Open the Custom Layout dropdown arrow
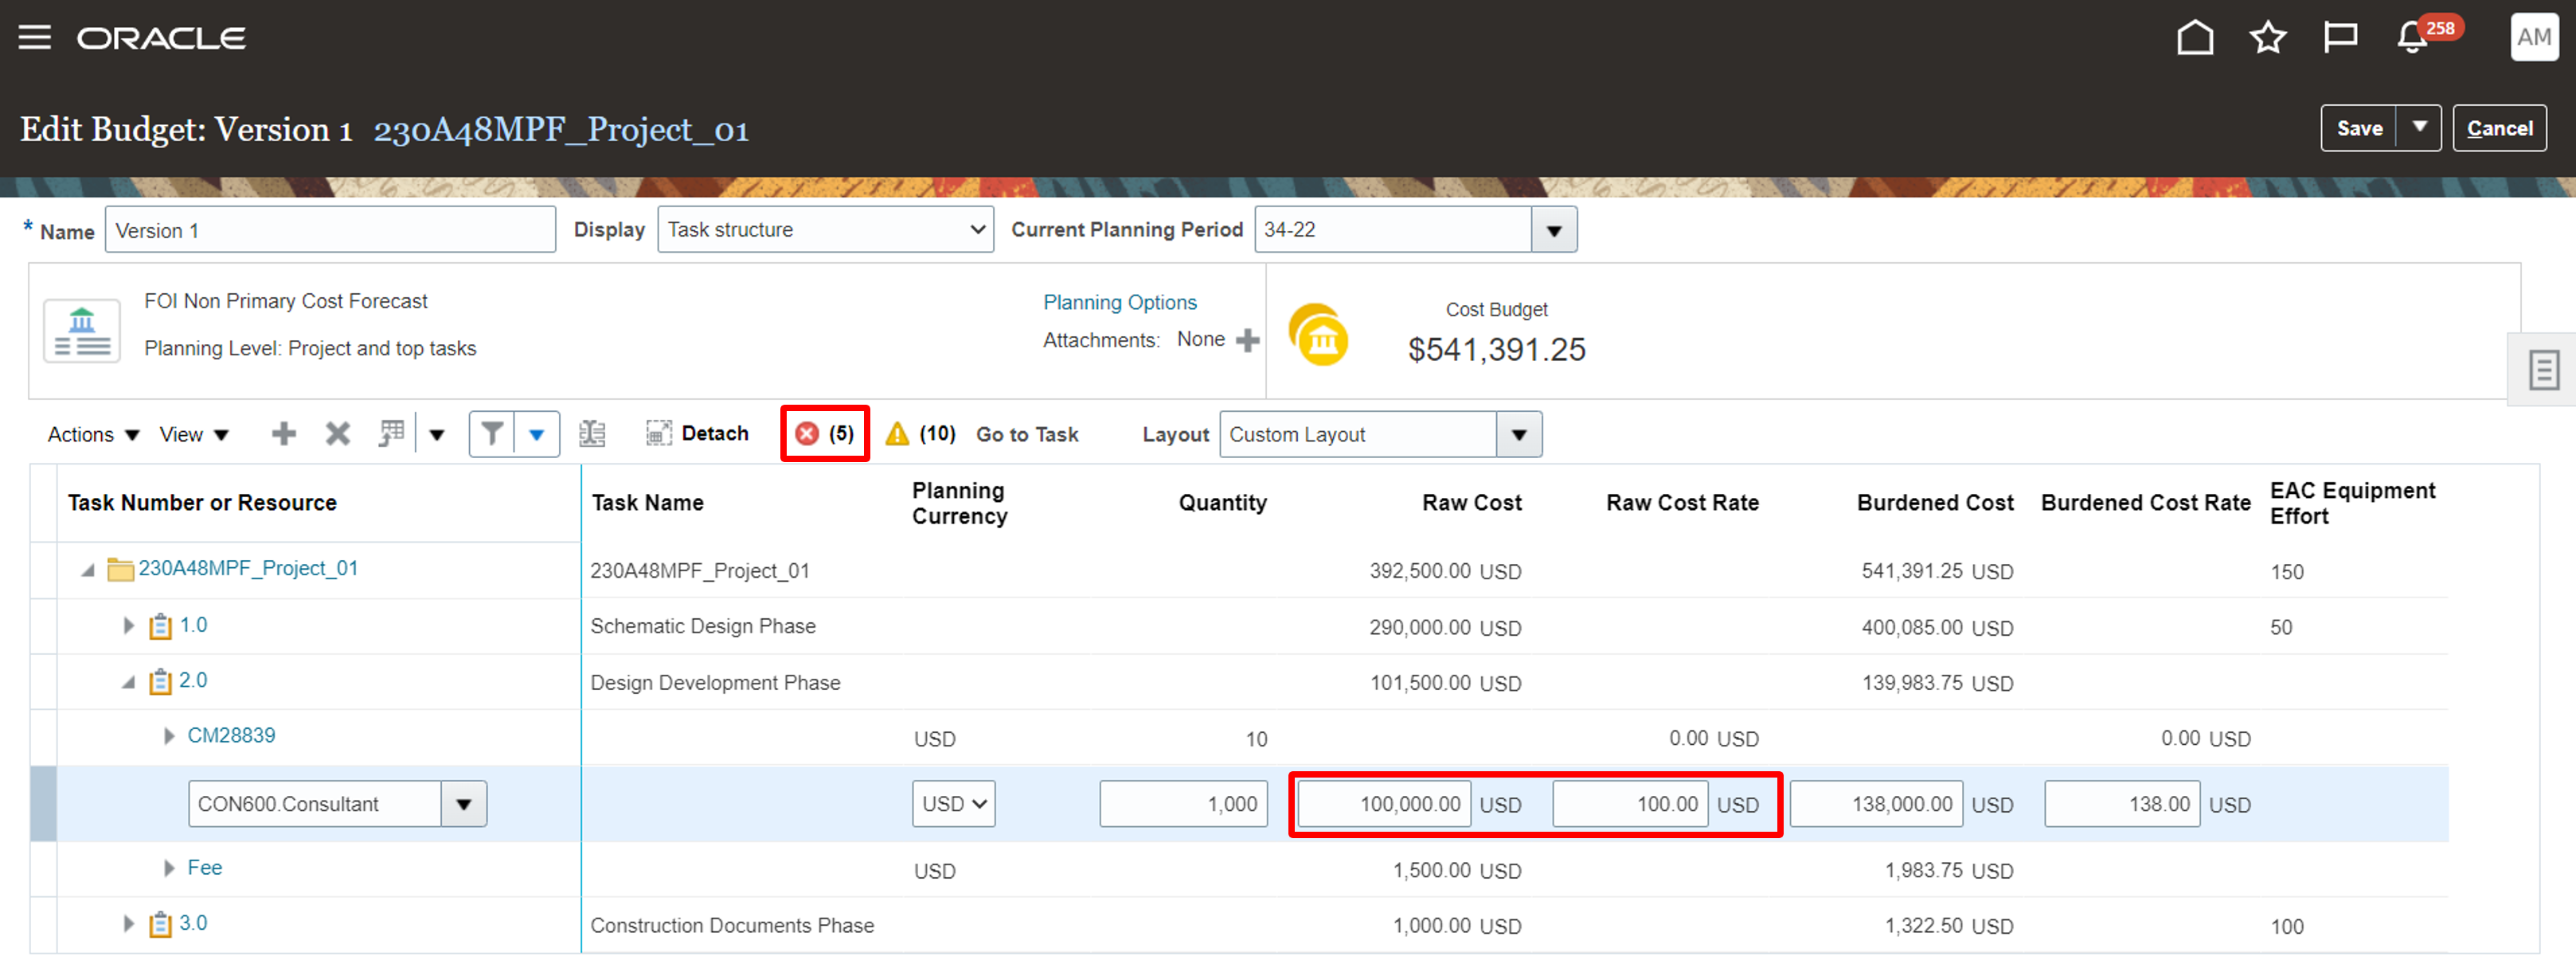 tap(1518, 435)
